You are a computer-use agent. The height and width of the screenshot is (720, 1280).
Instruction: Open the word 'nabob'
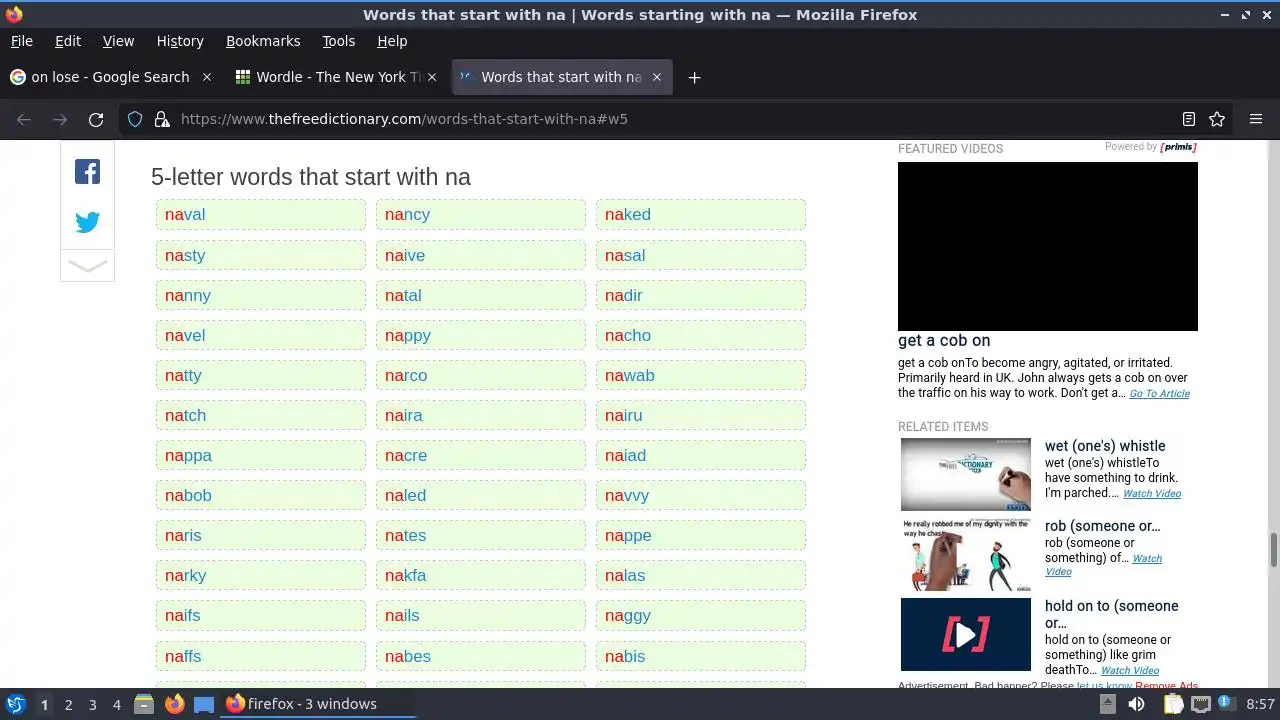(188, 495)
